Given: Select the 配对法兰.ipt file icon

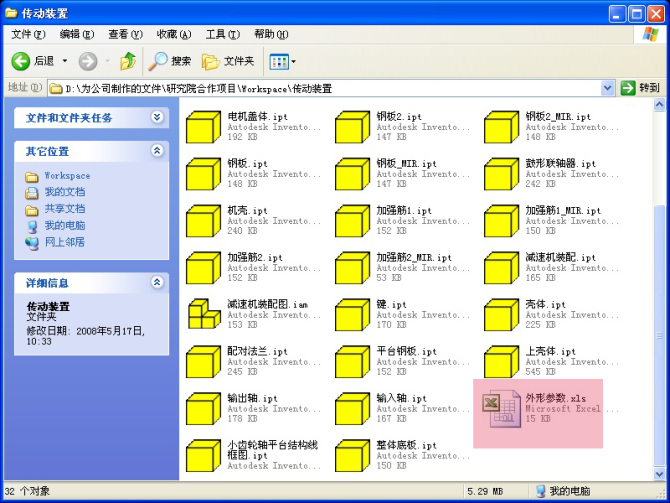Looking at the screenshot, I should pyautogui.click(x=203, y=362).
